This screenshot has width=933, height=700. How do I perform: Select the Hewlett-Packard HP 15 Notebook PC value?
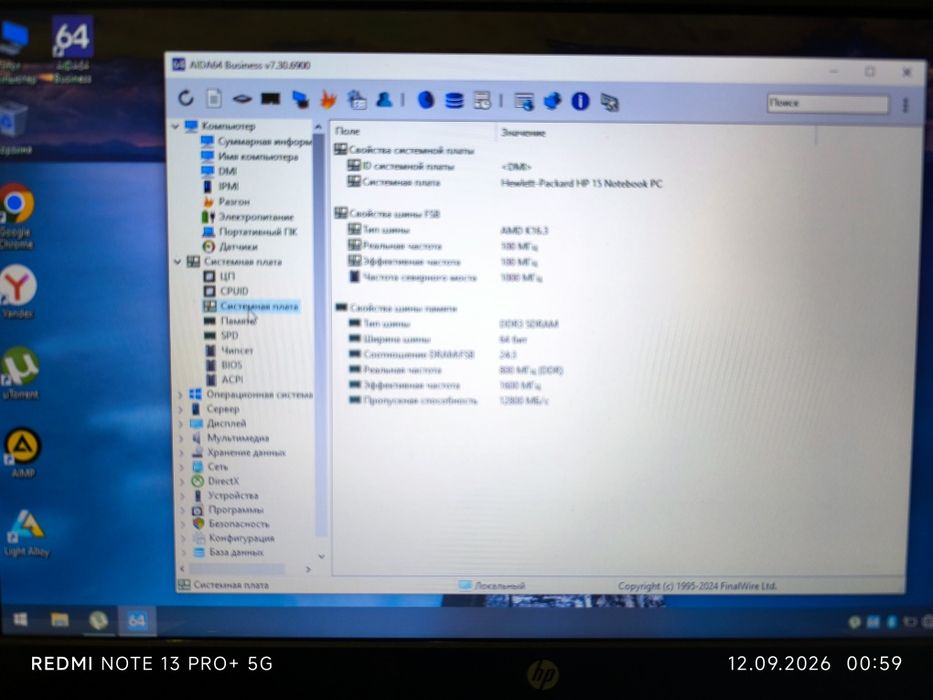click(581, 183)
